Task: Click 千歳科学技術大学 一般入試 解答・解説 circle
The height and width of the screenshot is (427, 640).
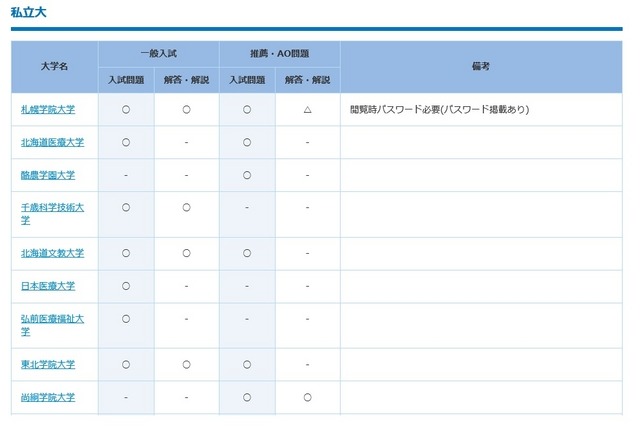Action: pos(187,207)
